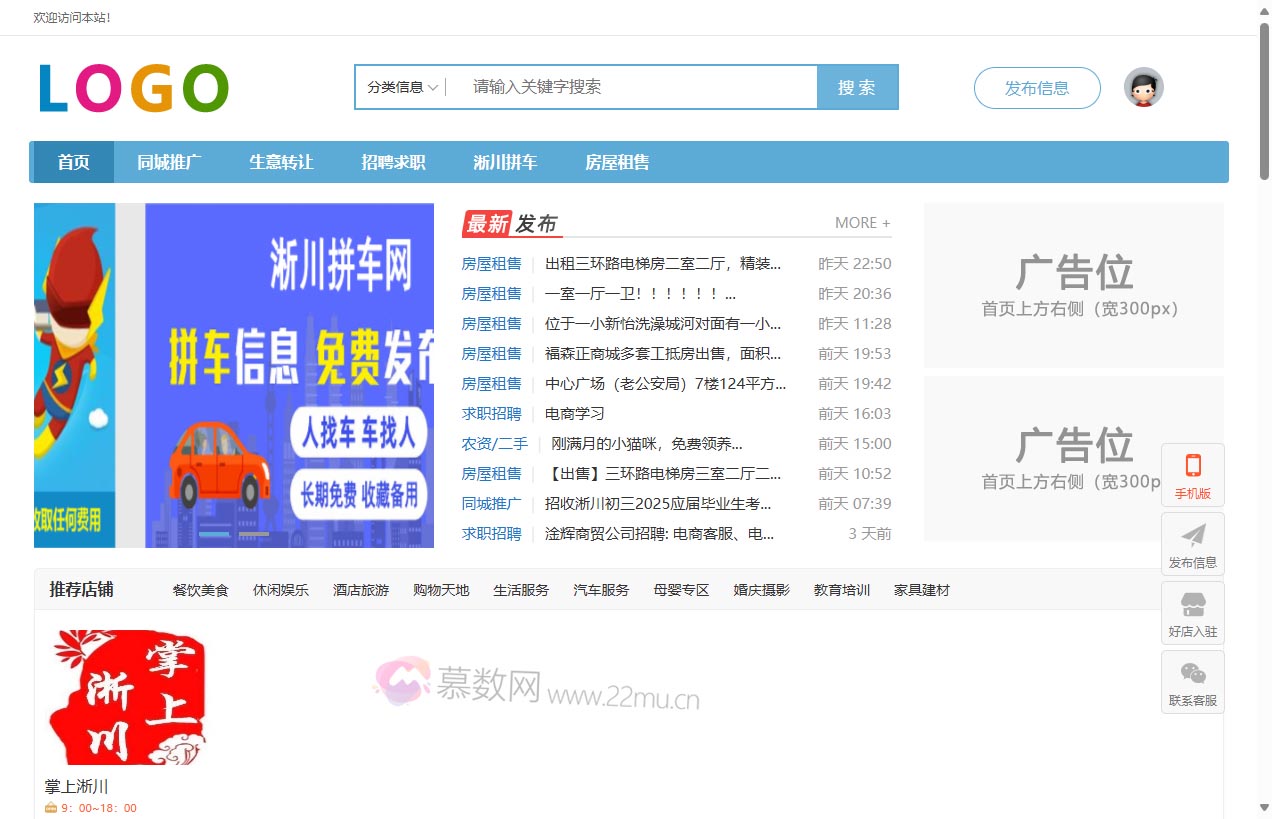Click the keyword search input field
This screenshot has height=819, width=1272.
[x=640, y=87]
